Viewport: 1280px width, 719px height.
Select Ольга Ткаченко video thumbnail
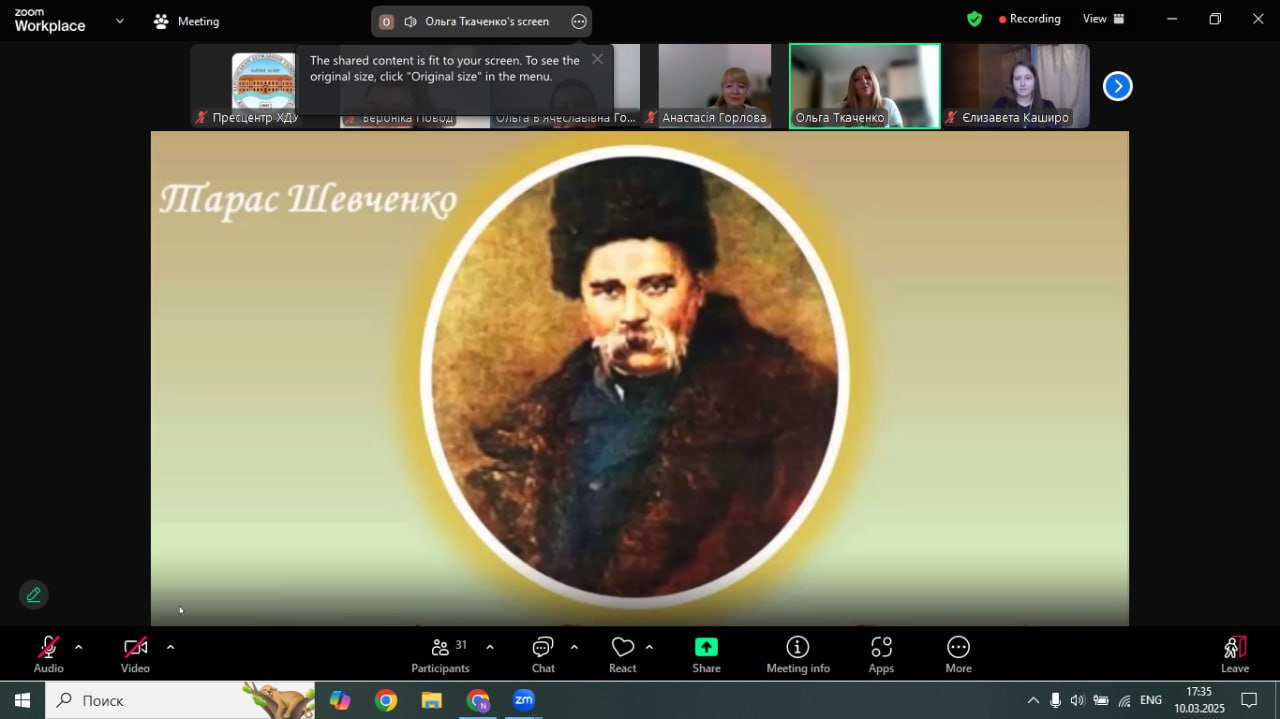(865, 86)
